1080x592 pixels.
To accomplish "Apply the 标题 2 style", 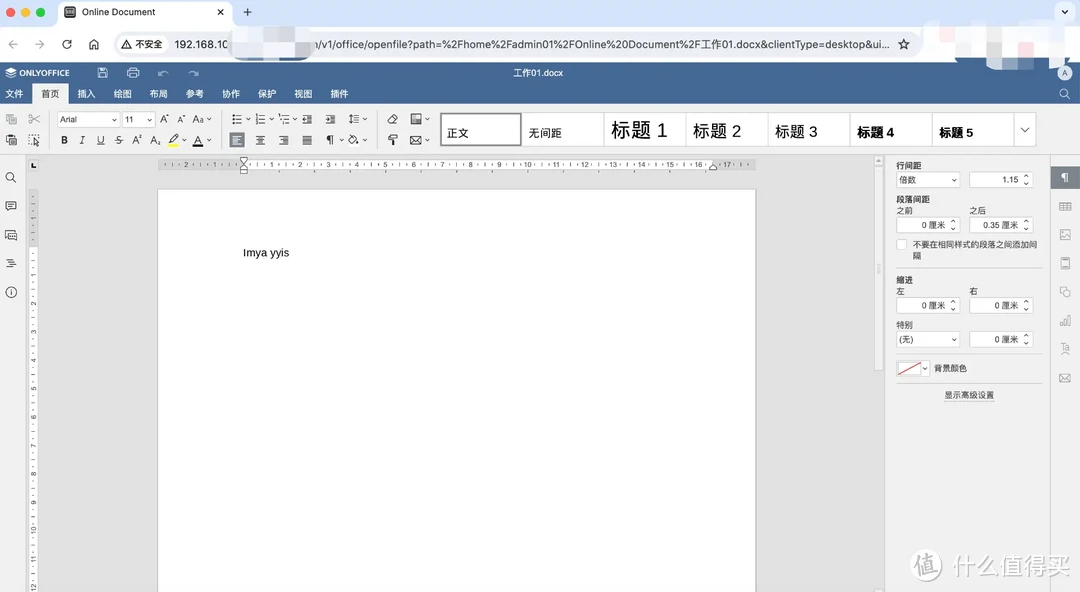I will [x=727, y=130].
